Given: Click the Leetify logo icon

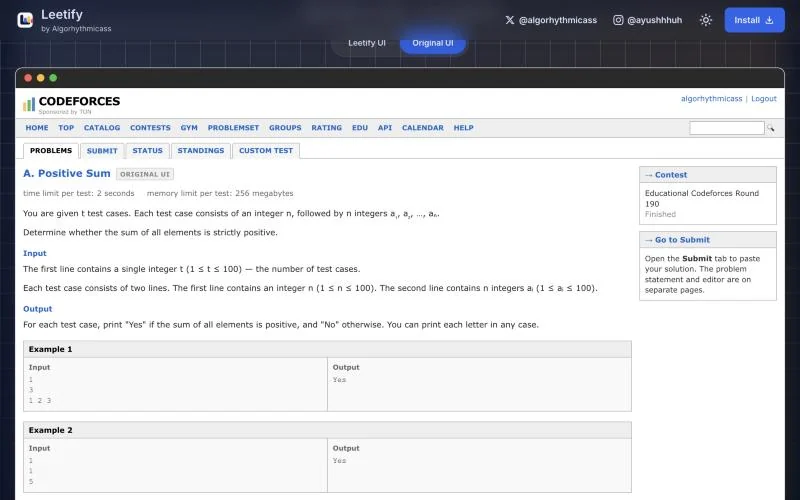Looking at the screenshot, I should tap(25, 20).
